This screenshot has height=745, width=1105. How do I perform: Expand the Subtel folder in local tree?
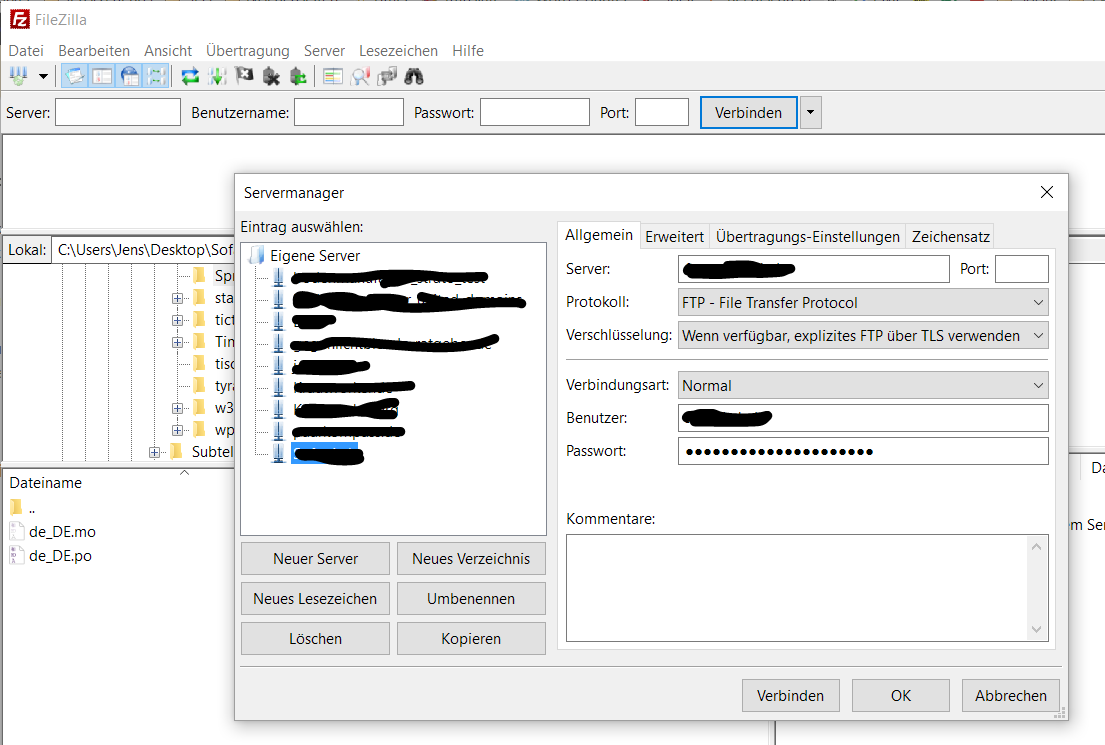pos(154,452)
